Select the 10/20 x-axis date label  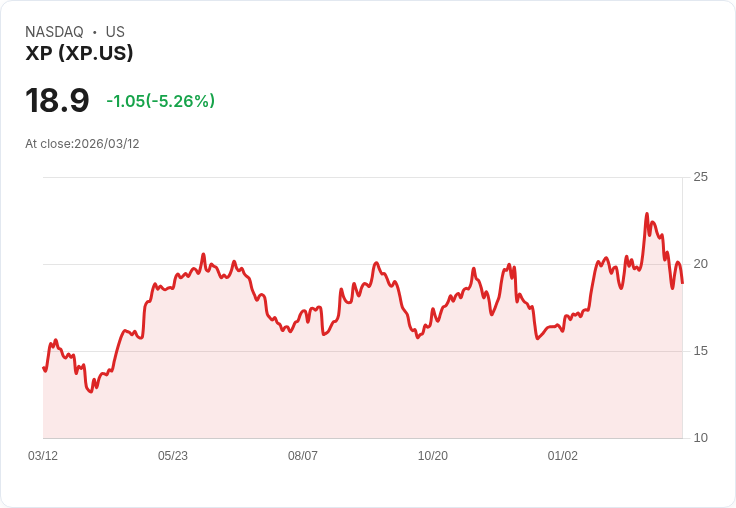pos(433,456)
